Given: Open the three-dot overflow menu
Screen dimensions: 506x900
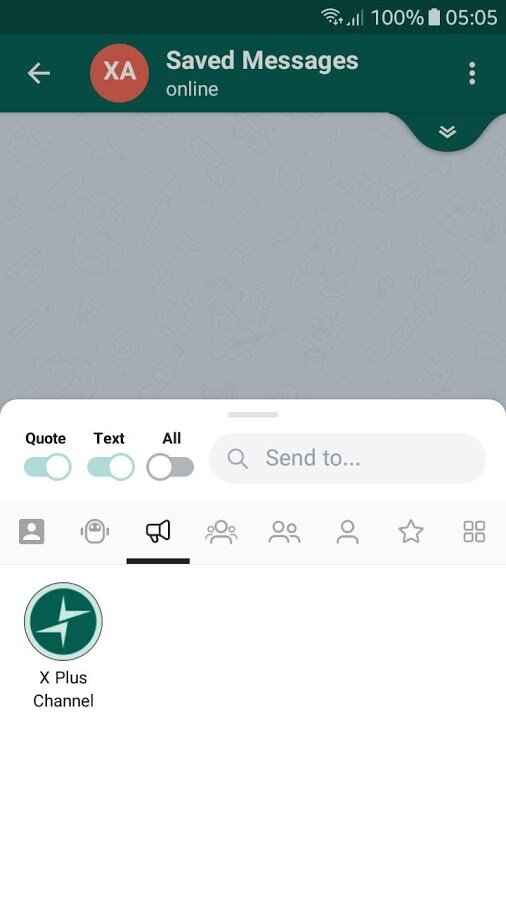Looking at the screenshot, I should pyautogui.click(x=472, y=73).
